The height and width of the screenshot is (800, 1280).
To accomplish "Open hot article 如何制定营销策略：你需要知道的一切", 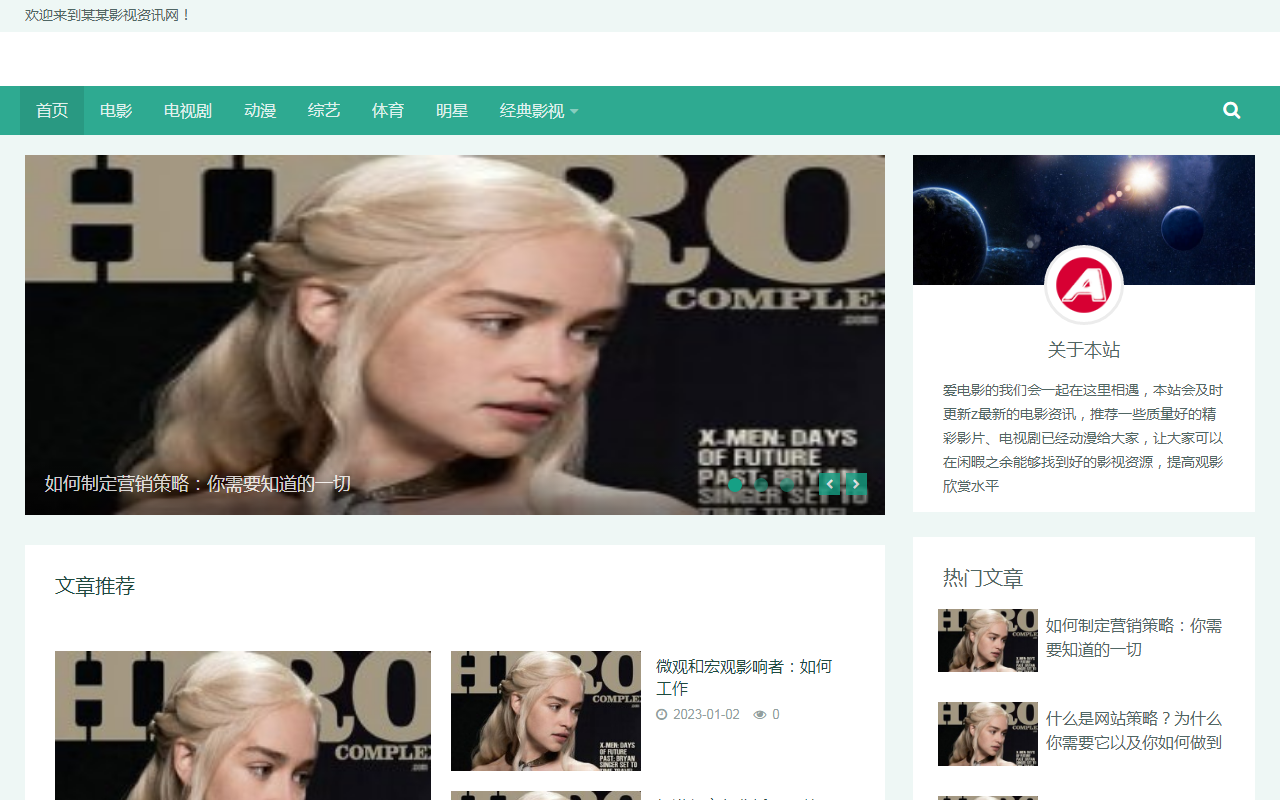I will [1134, 638].
